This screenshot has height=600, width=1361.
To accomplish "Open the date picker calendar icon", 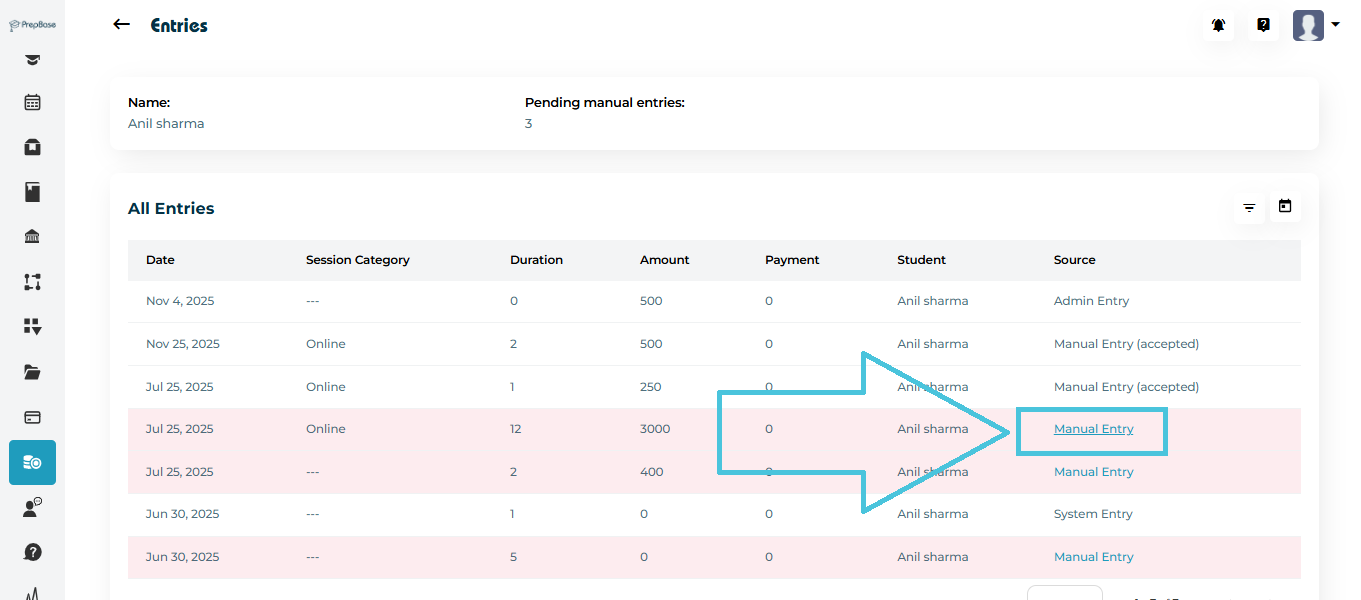I will (1285, 207).
